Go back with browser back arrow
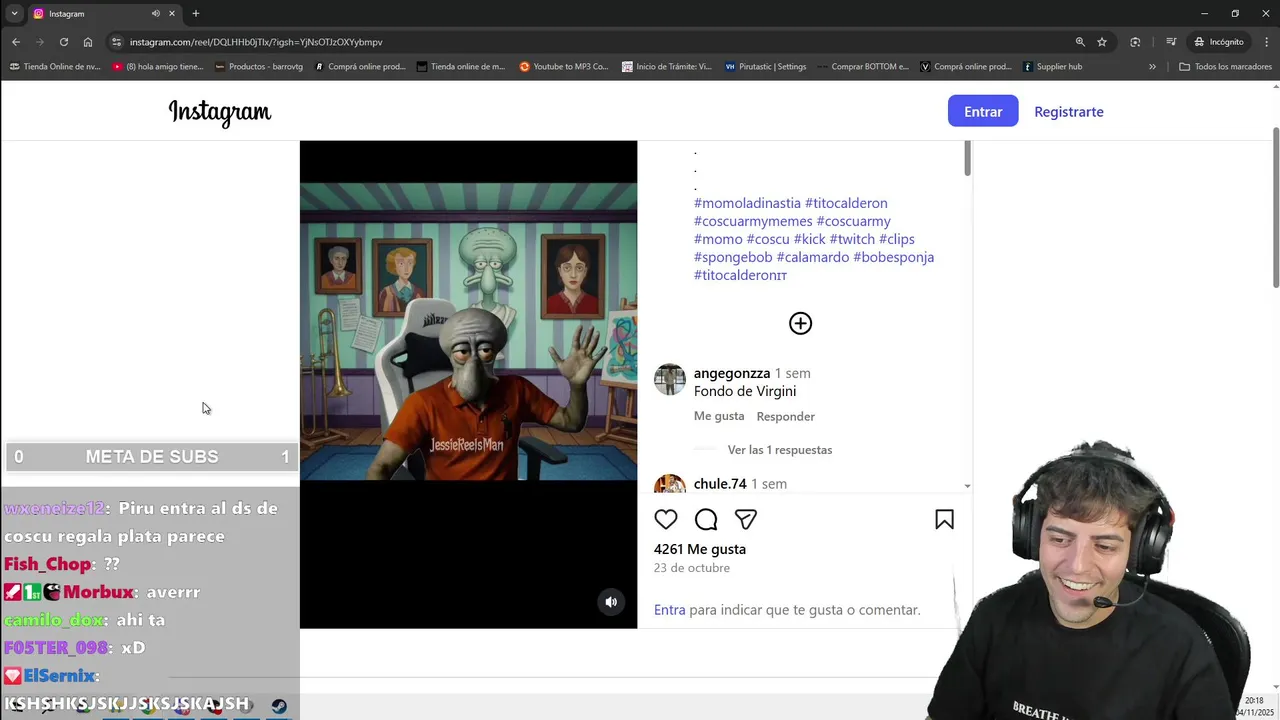The image size is (1280, 720). pyautogui.click(x=16, y=42)
